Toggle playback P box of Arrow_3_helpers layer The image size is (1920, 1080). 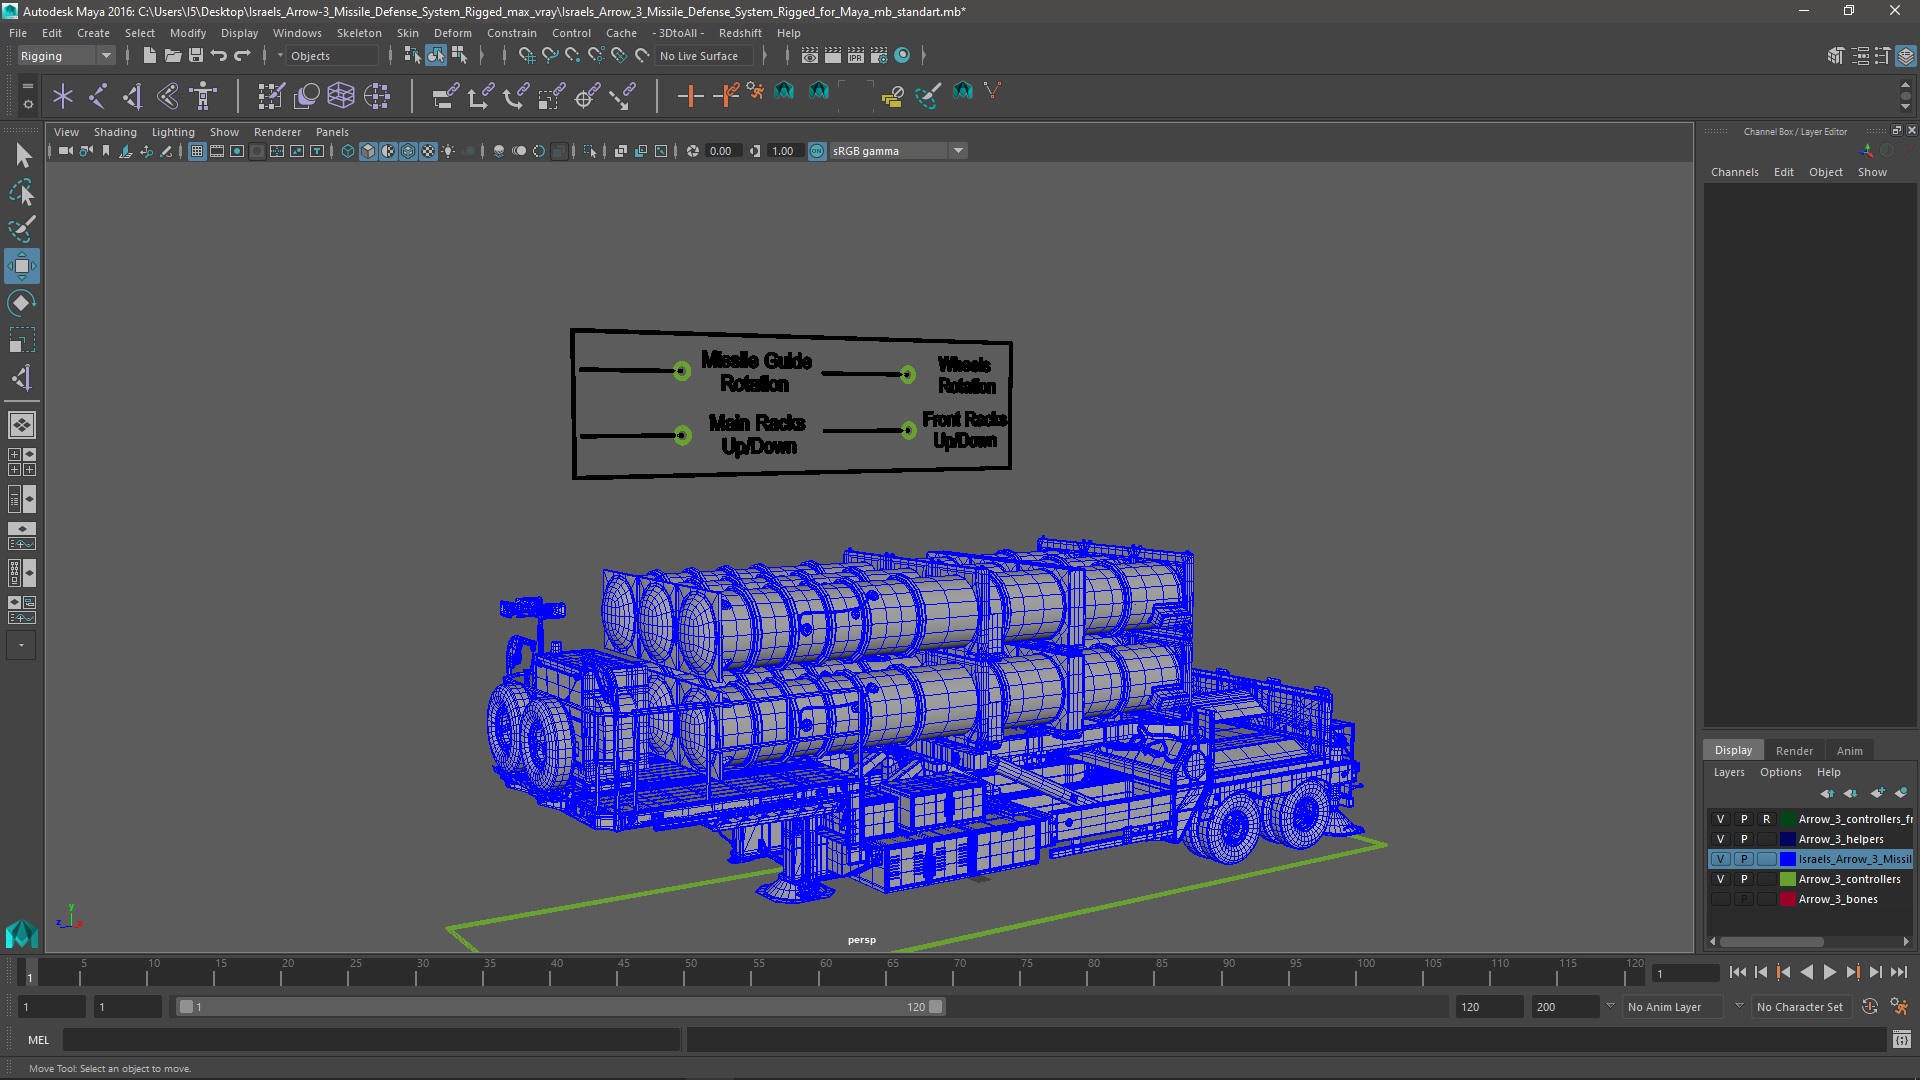pyautogui.click(x=1744, y=839)
